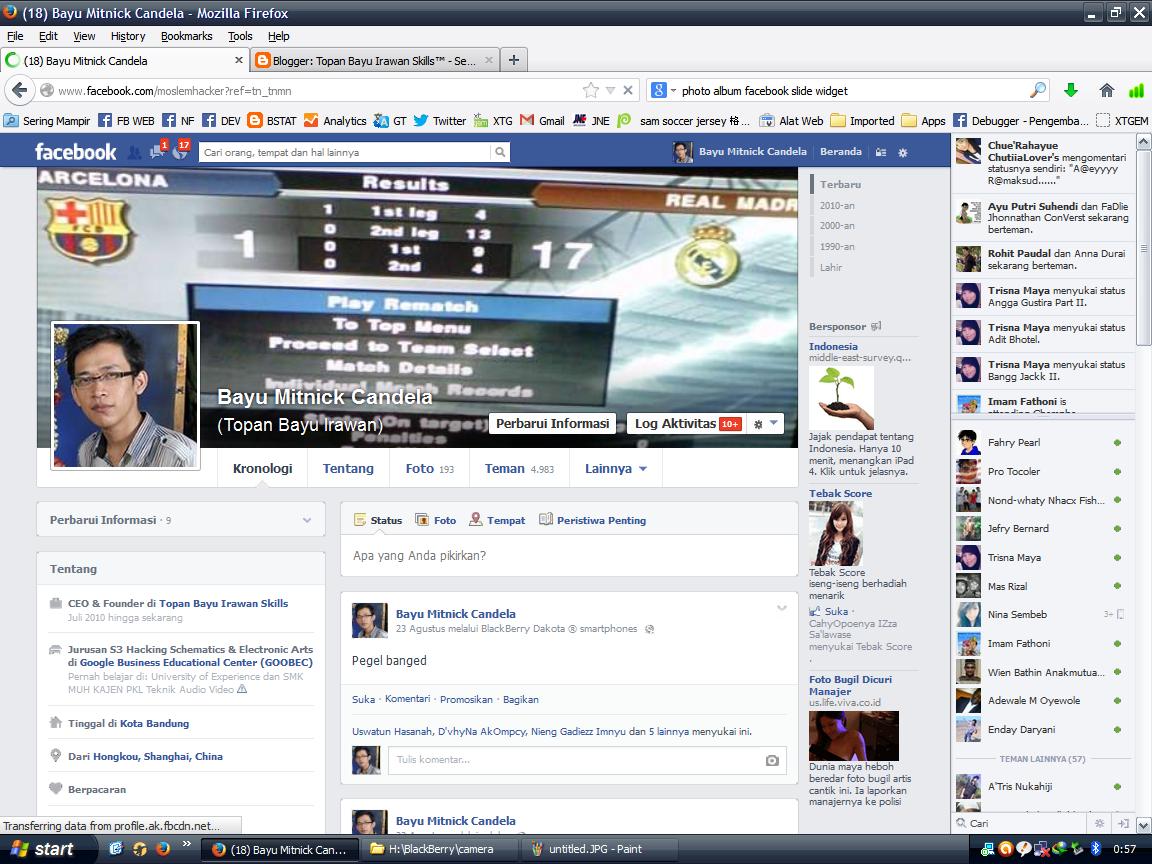Close the Bayu Mitnick Candela tab

click(x=239, y=60)
